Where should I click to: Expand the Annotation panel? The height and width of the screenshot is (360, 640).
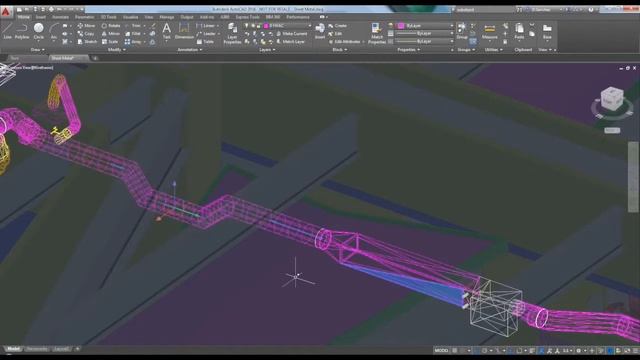pyautogui.click(x=190, y=50)
